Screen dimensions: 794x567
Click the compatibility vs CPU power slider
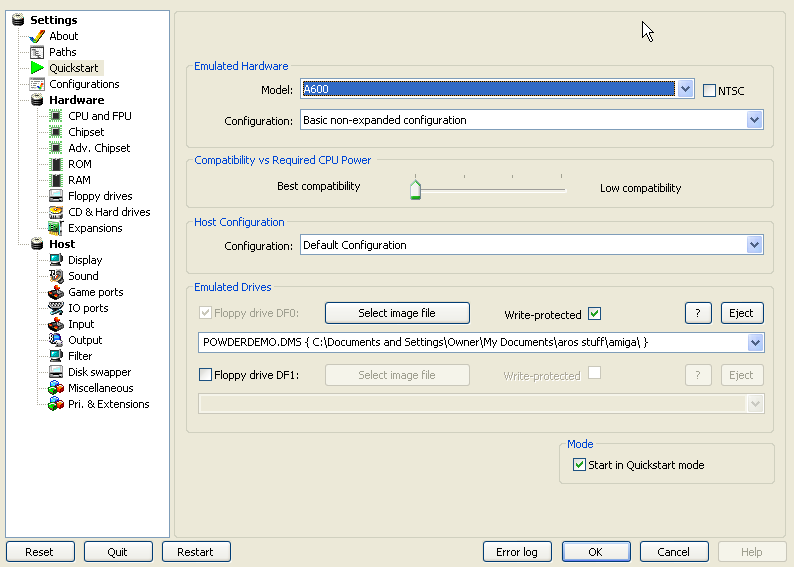(415, 189)
